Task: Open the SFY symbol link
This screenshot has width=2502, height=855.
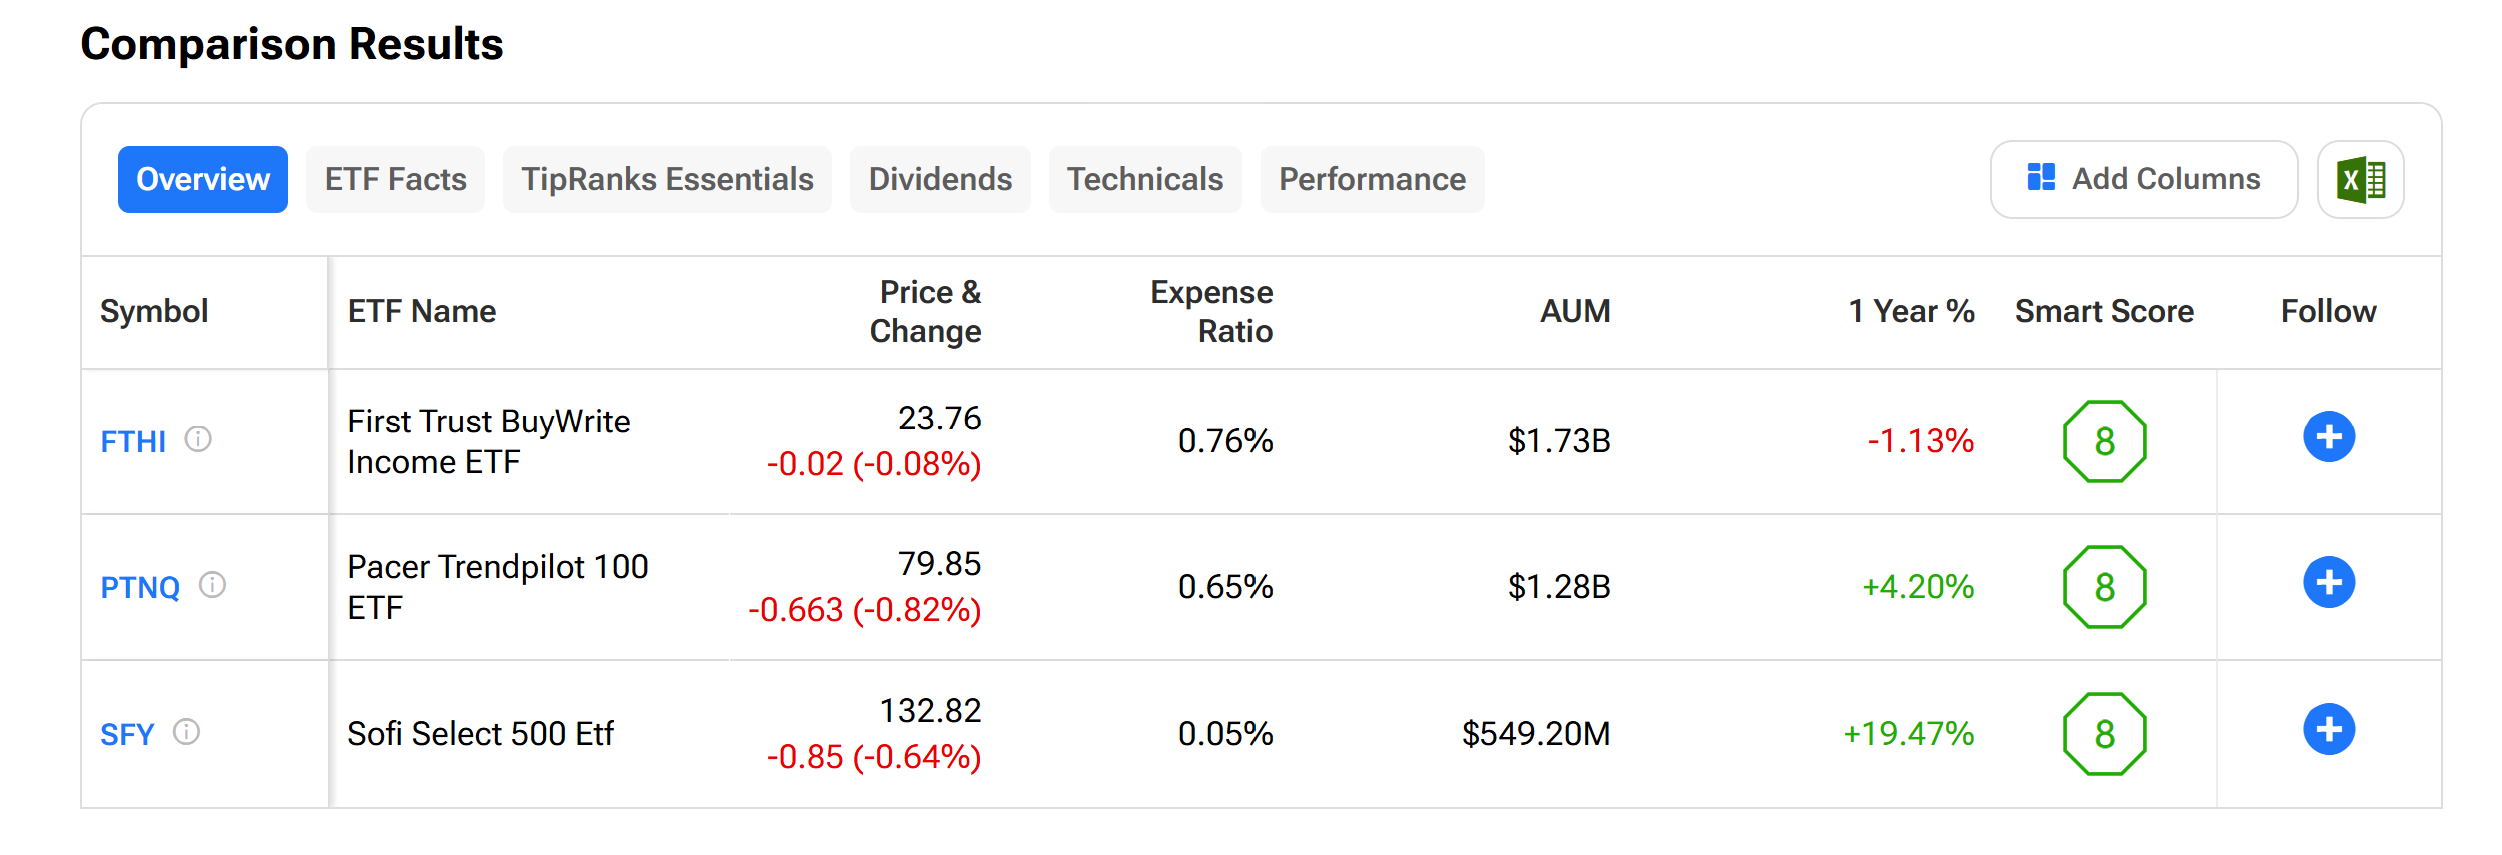Action: (127, 734)
